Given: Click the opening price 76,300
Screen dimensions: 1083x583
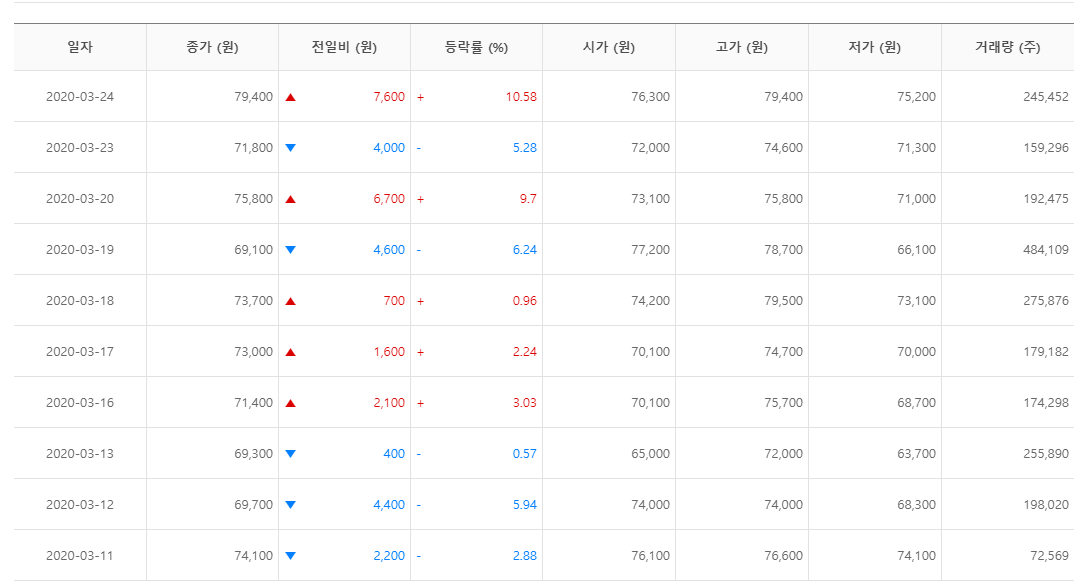Looking at the screenshot, I should click(651, 97).
